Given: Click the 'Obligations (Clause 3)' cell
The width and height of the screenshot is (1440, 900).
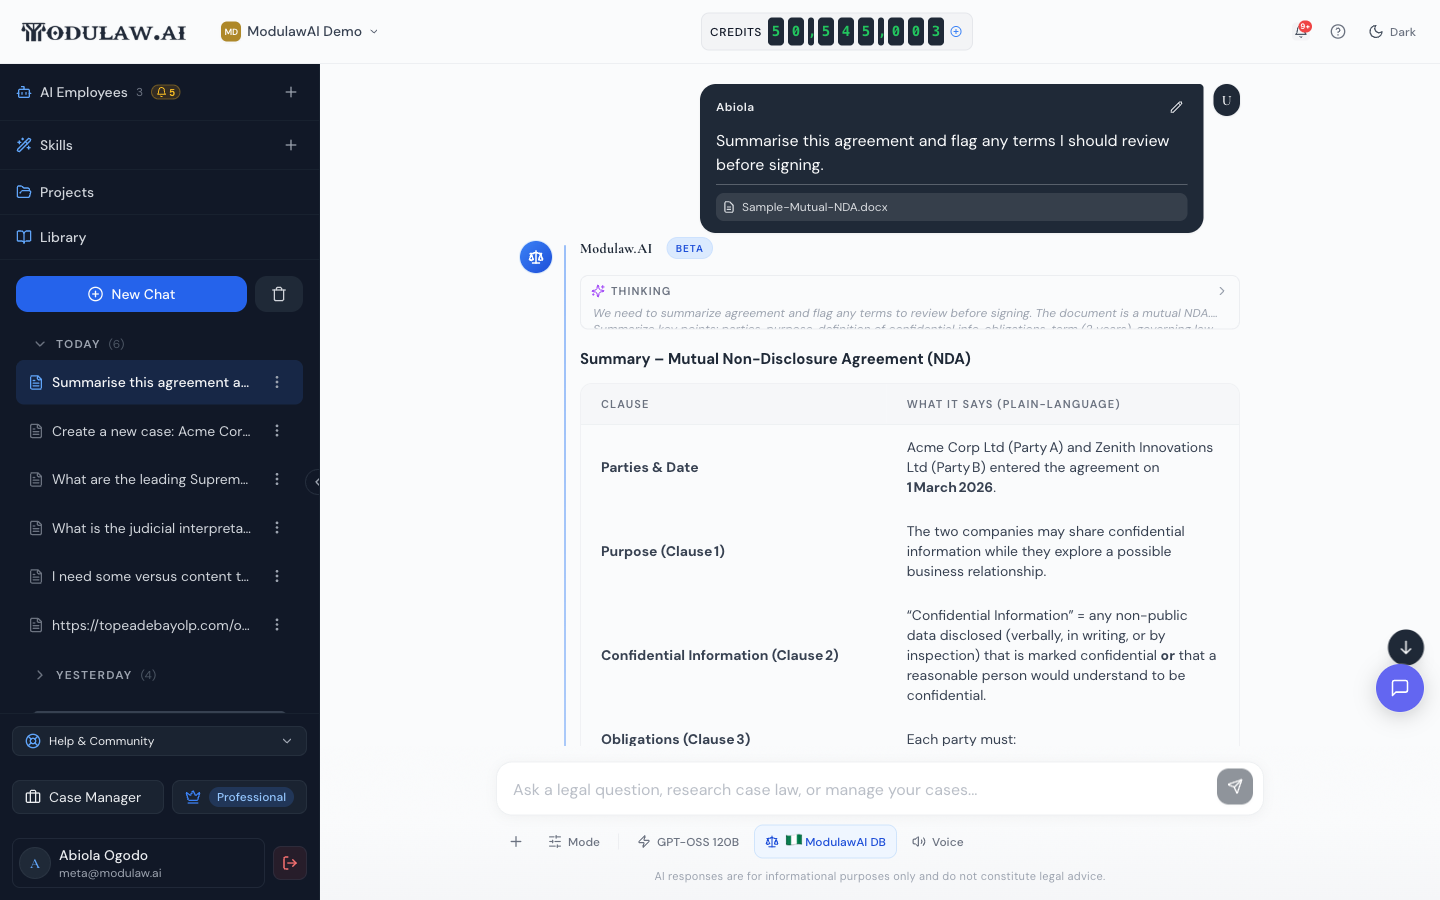Looking at the screenshot, I should click(x=676, y=739).
